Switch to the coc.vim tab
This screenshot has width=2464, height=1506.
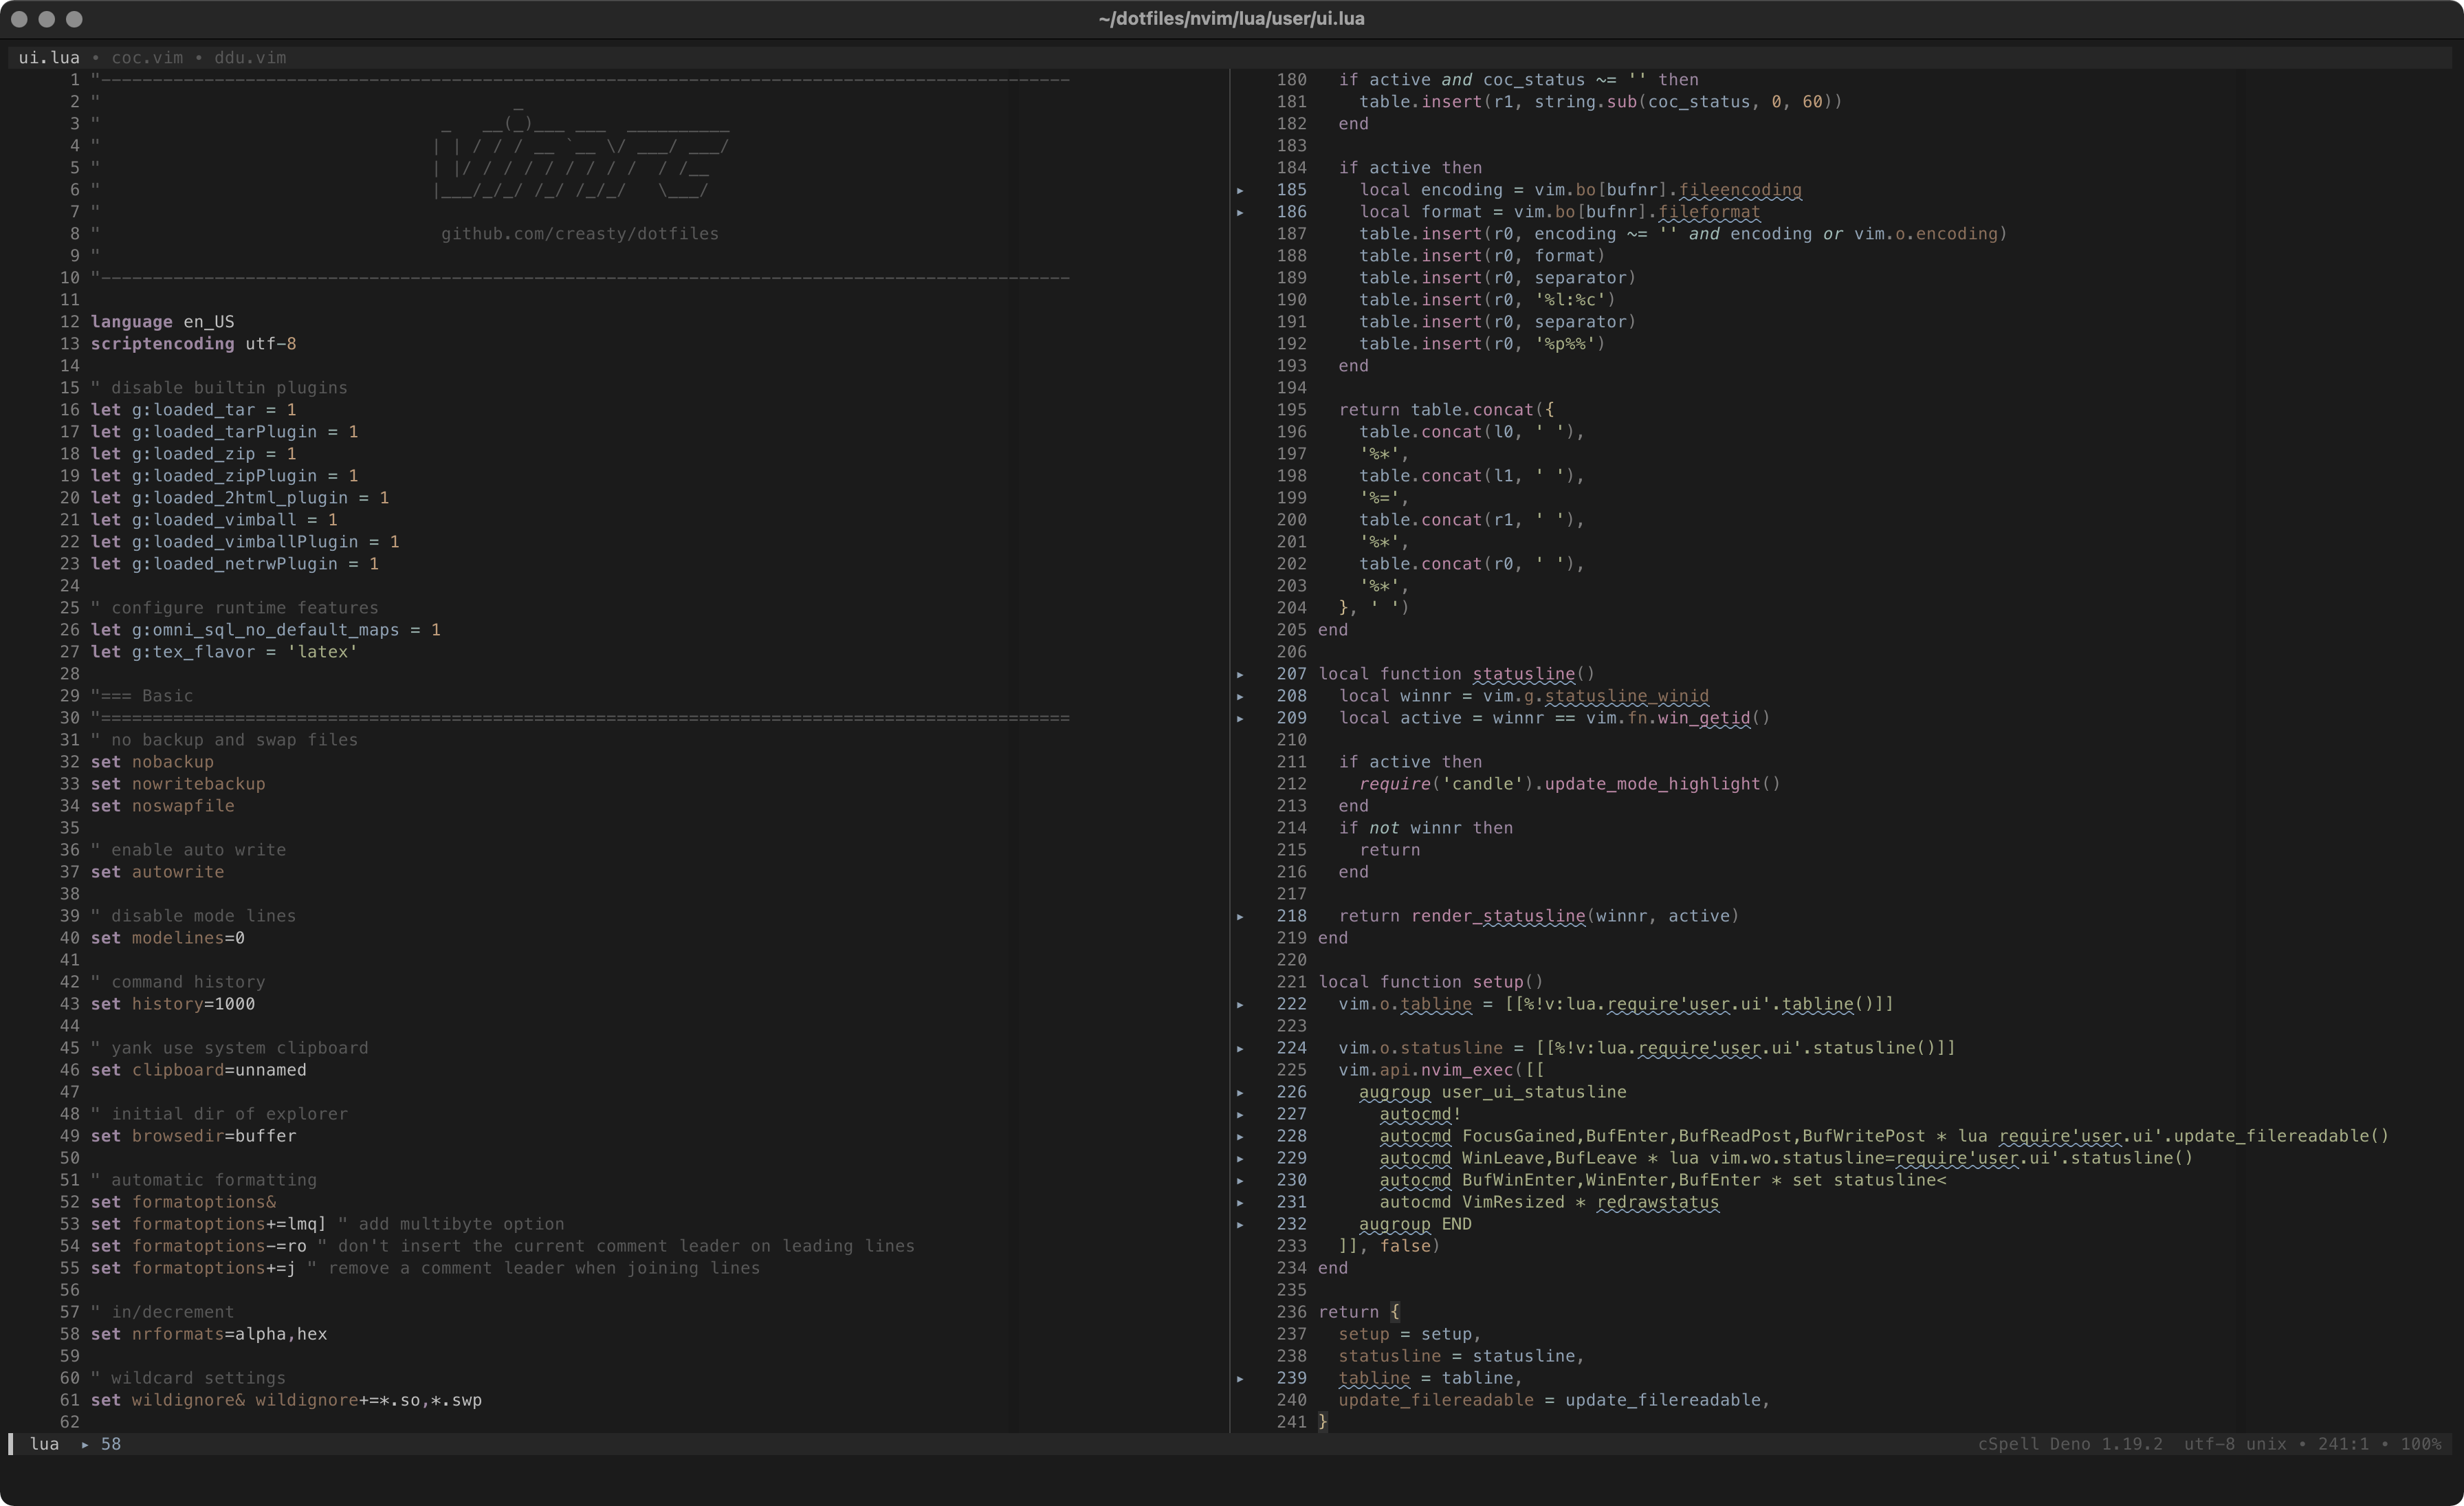(147, 58)
